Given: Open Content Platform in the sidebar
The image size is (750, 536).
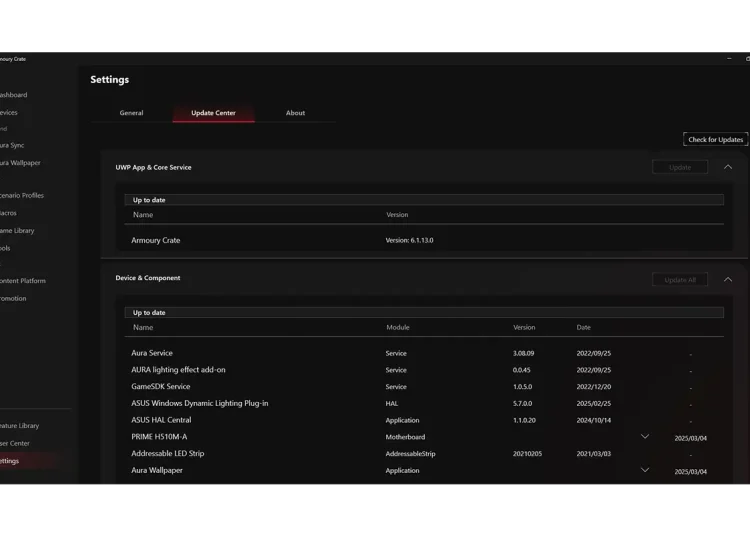Looking at the screenshot, I should tap(23, 281).
